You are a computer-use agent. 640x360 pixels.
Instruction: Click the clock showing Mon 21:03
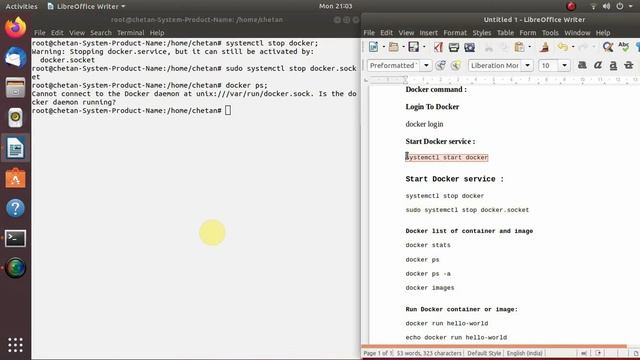(x=336, y=6)
